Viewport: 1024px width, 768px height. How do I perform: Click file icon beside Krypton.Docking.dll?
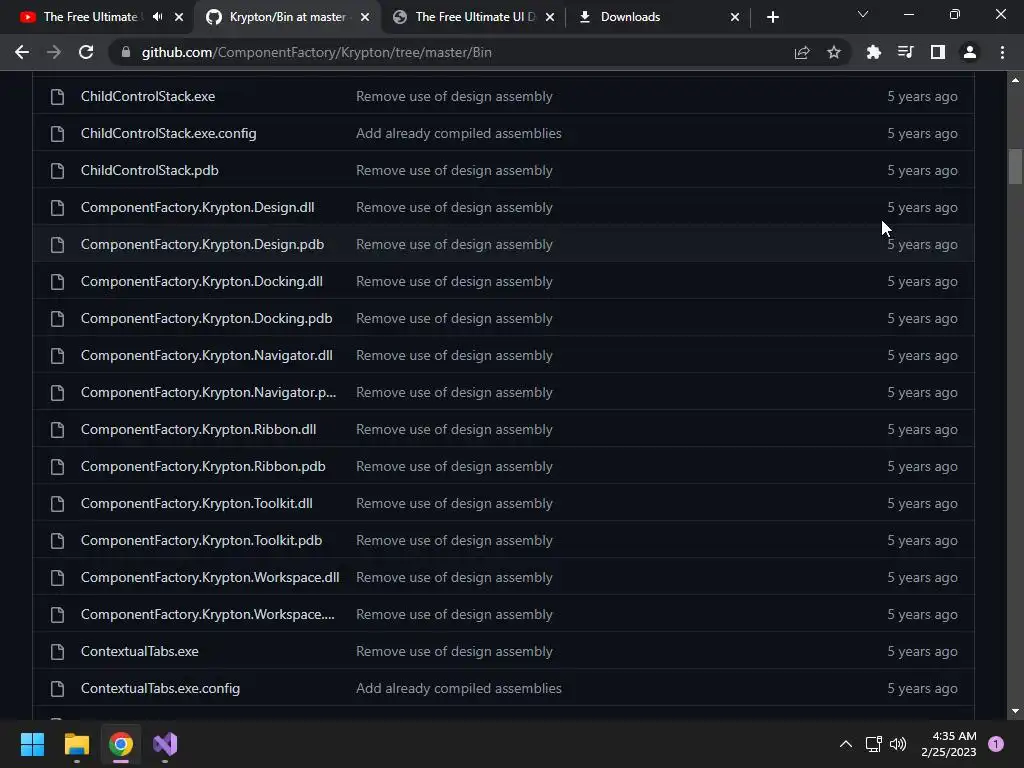(x=57, y=281)
